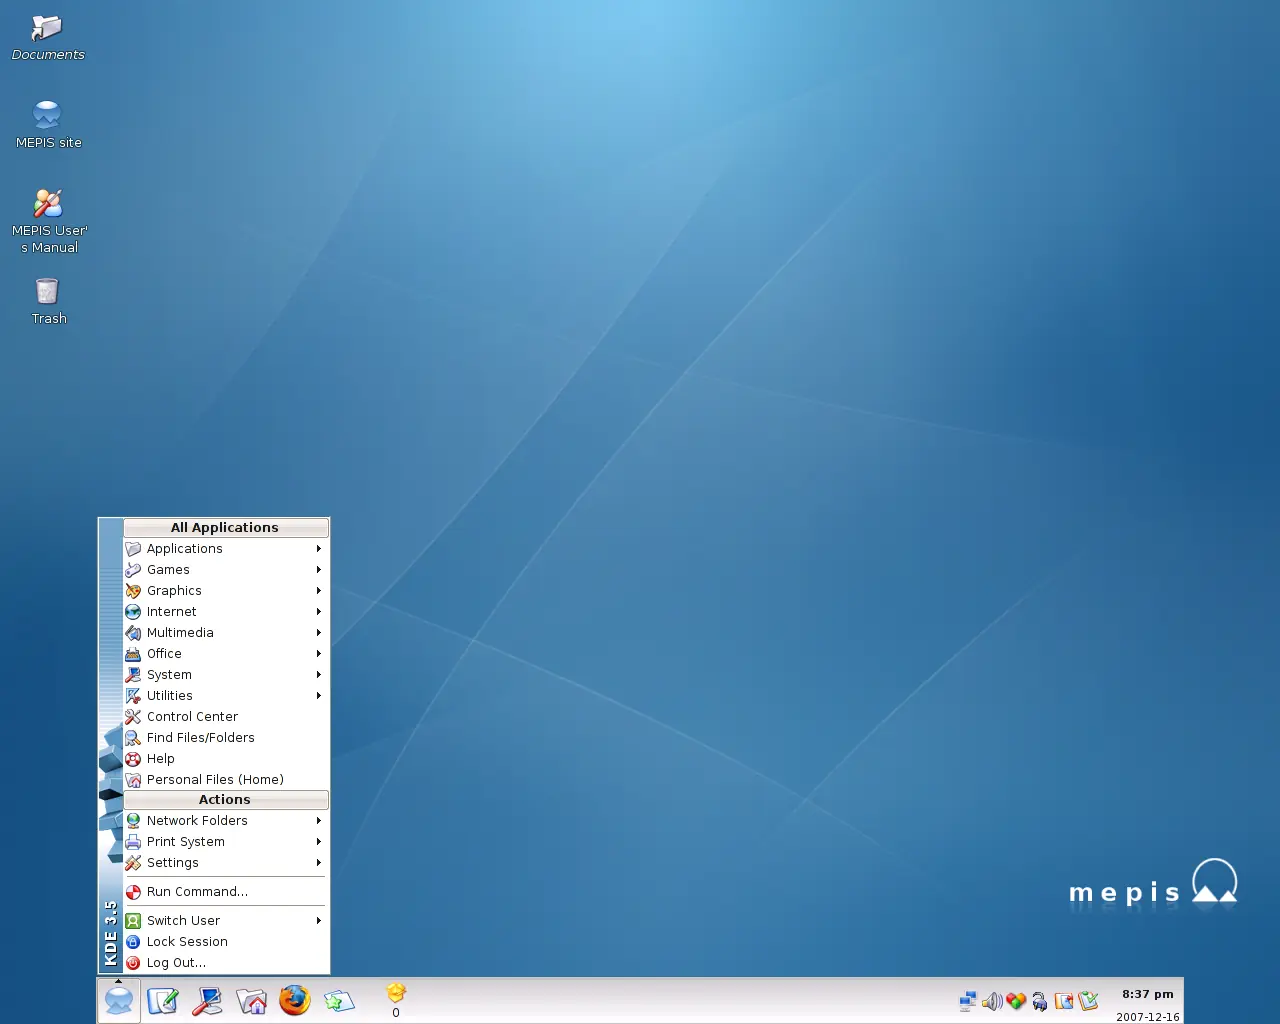Image resolution: width=1280 pixels, height=1024 pixels.
Task: Click the notepad-with-pencil panel icon
Action: click(x=162, y=1000)
